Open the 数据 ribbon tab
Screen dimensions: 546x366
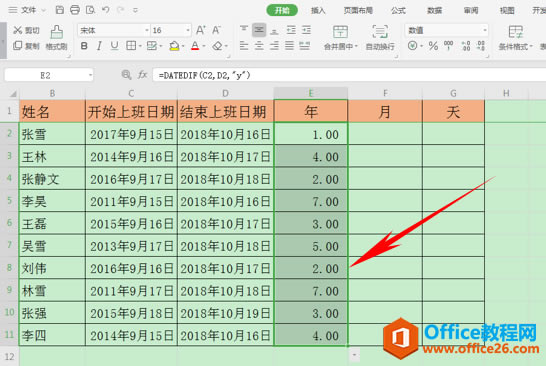point(435,10)
